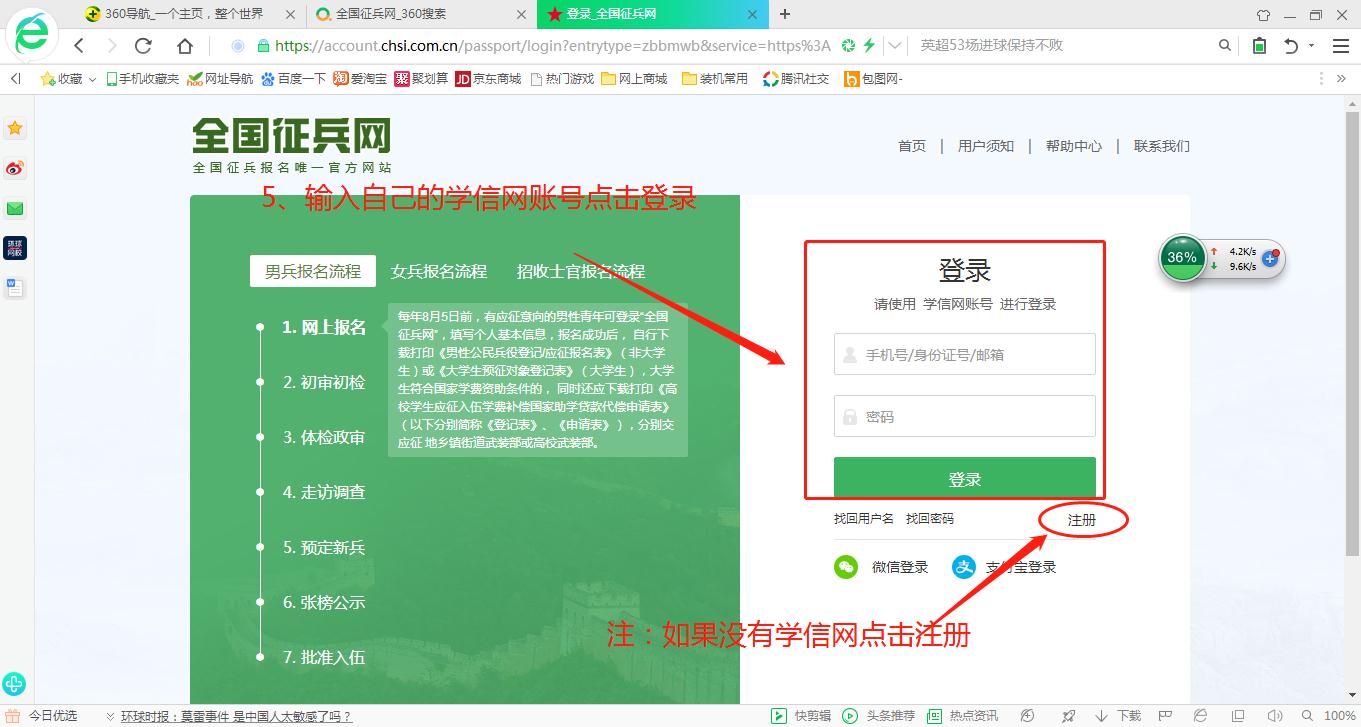Go to browser home page icon

pos(184,46)
